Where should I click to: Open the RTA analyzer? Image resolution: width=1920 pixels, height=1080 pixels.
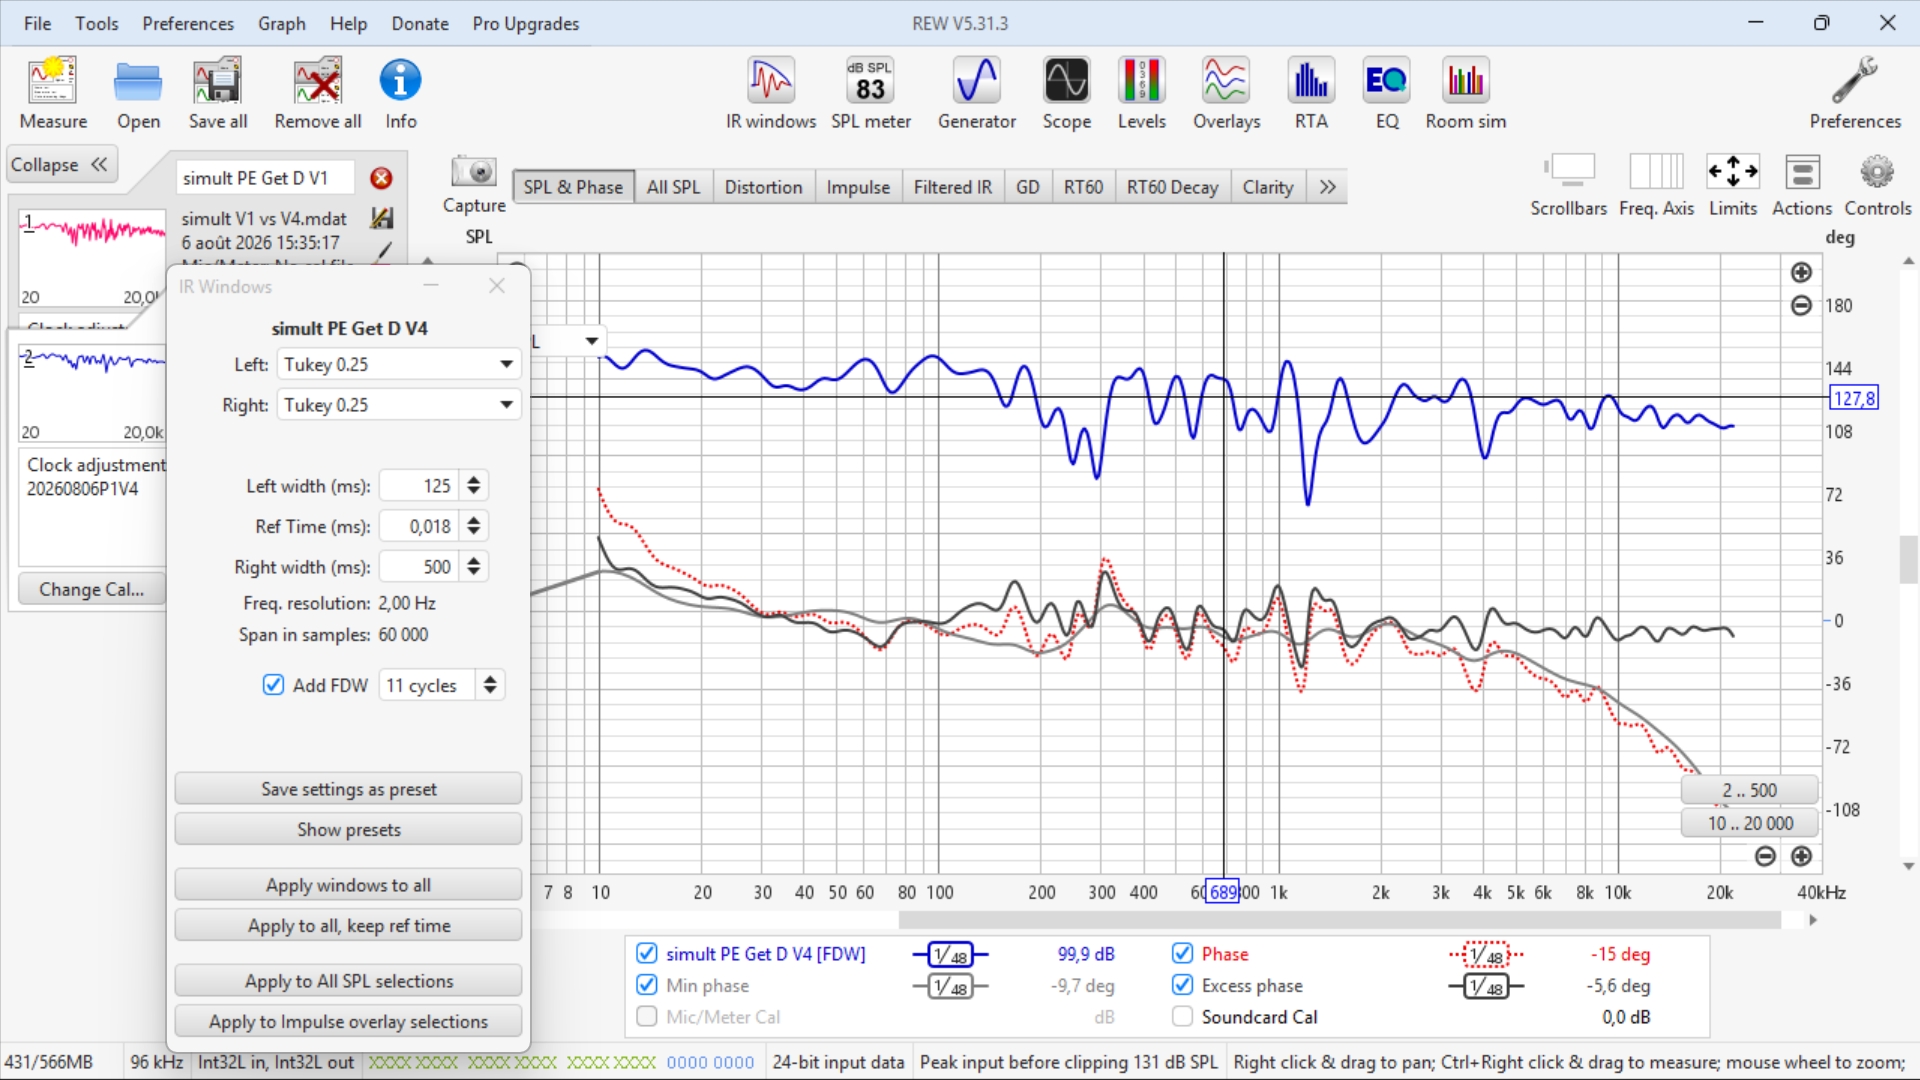[1310, 93]
